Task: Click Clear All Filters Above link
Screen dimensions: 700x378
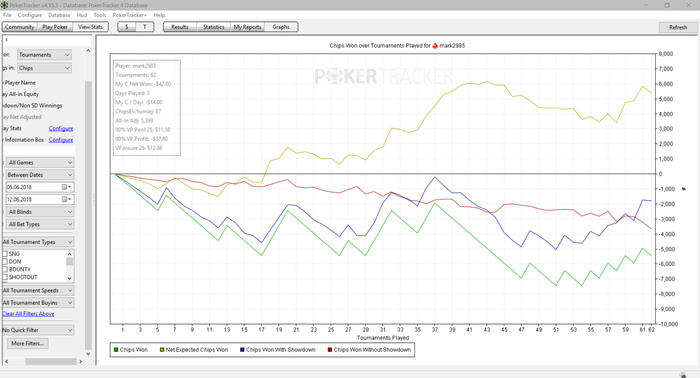Action: (x=28, y=314)
